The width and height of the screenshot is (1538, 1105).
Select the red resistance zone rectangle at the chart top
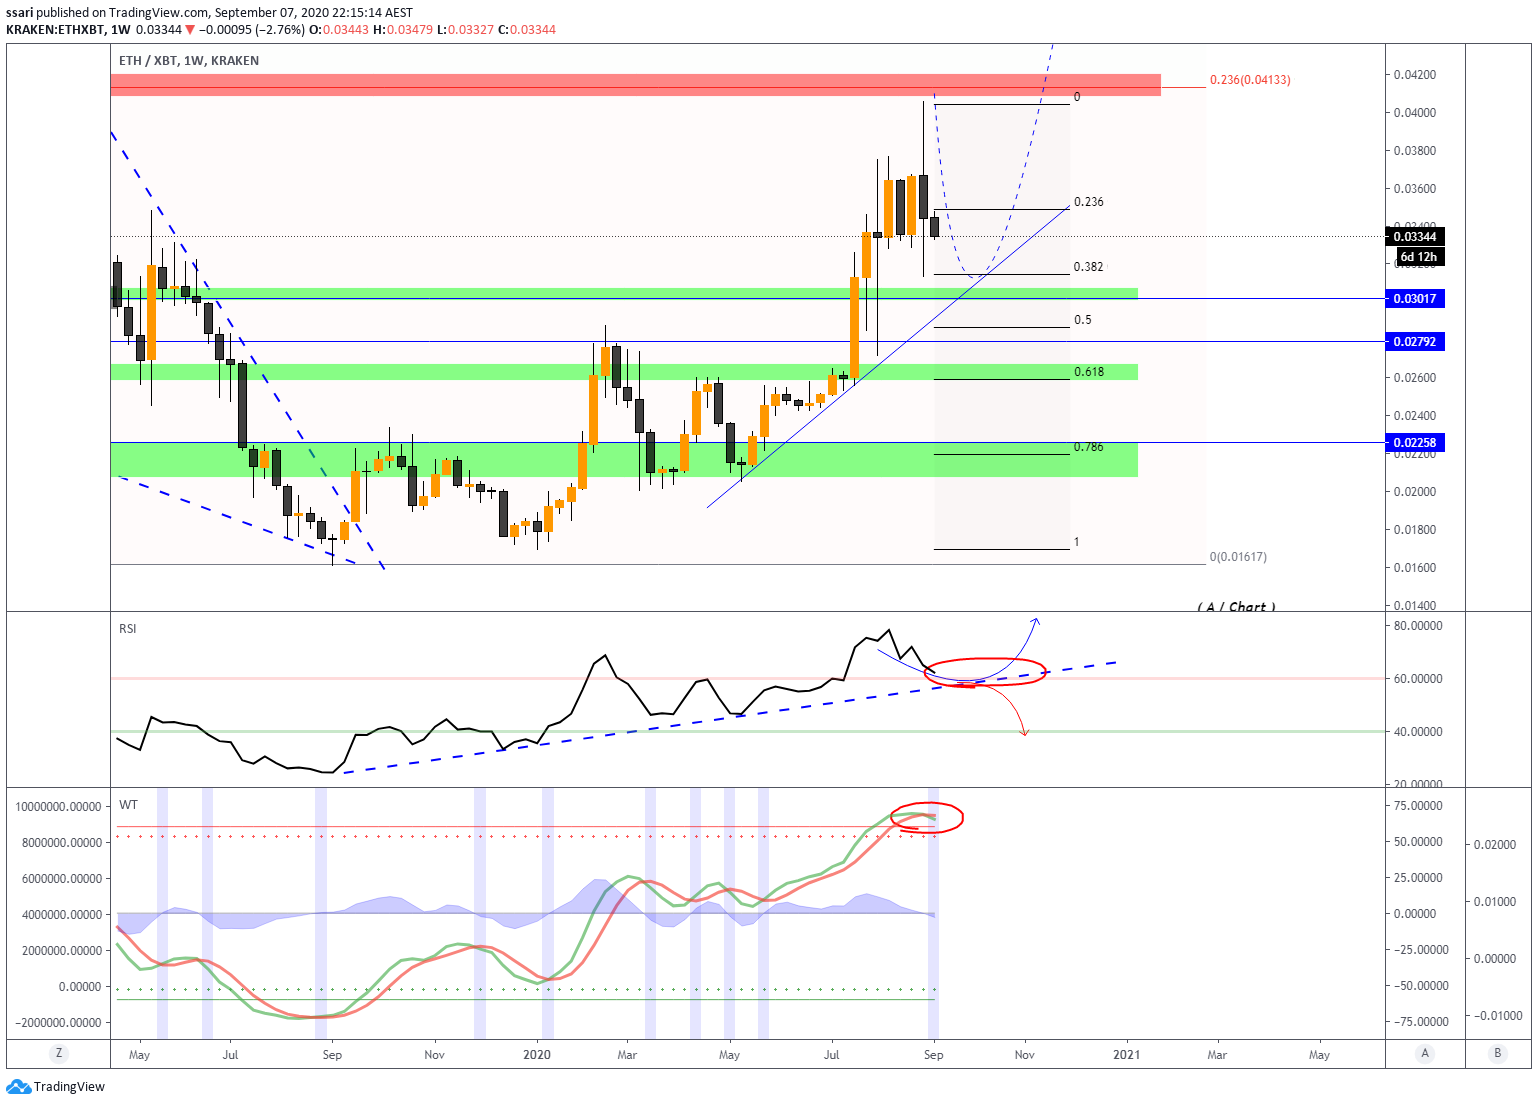click(636, 85)
